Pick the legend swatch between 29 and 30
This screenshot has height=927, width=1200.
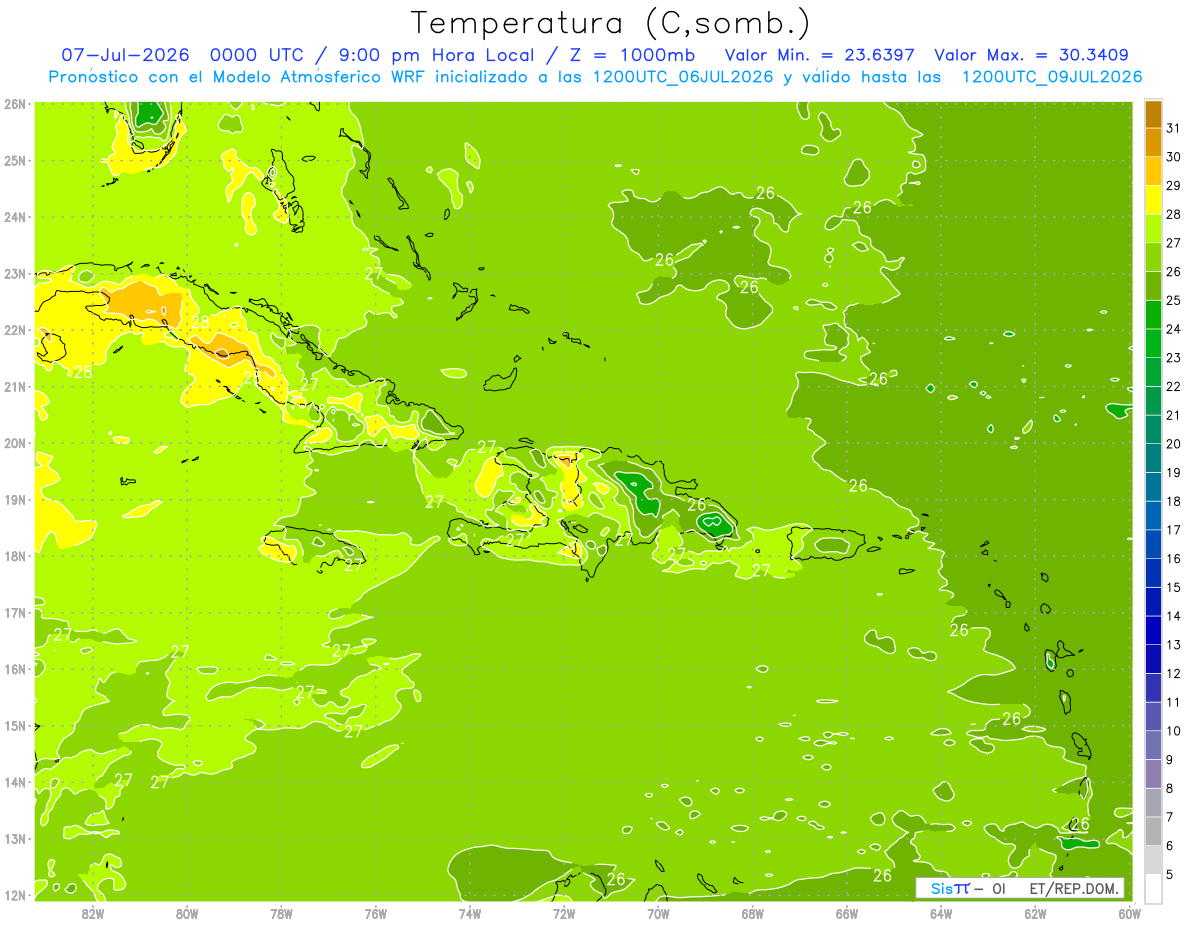coord(1153,172)
